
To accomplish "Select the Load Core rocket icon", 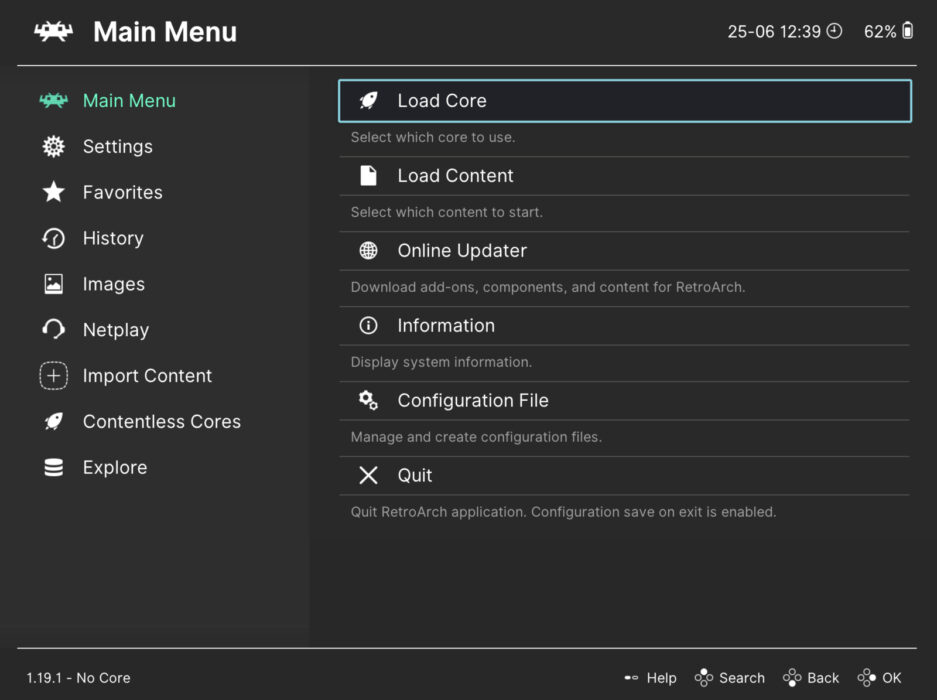I will pos(368,100).
